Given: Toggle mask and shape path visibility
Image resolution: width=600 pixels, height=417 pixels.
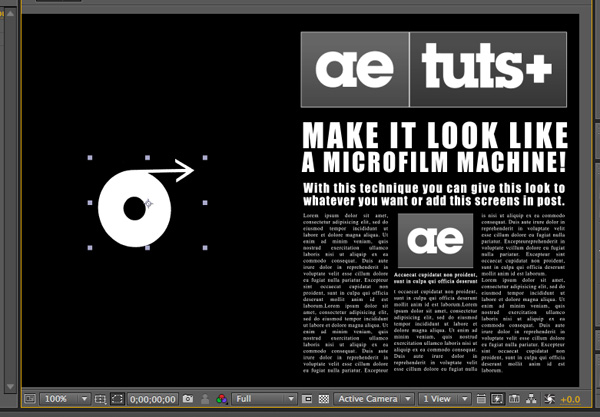Looking at the screenshot, I should pyautogui.click(x=117, y=399).
